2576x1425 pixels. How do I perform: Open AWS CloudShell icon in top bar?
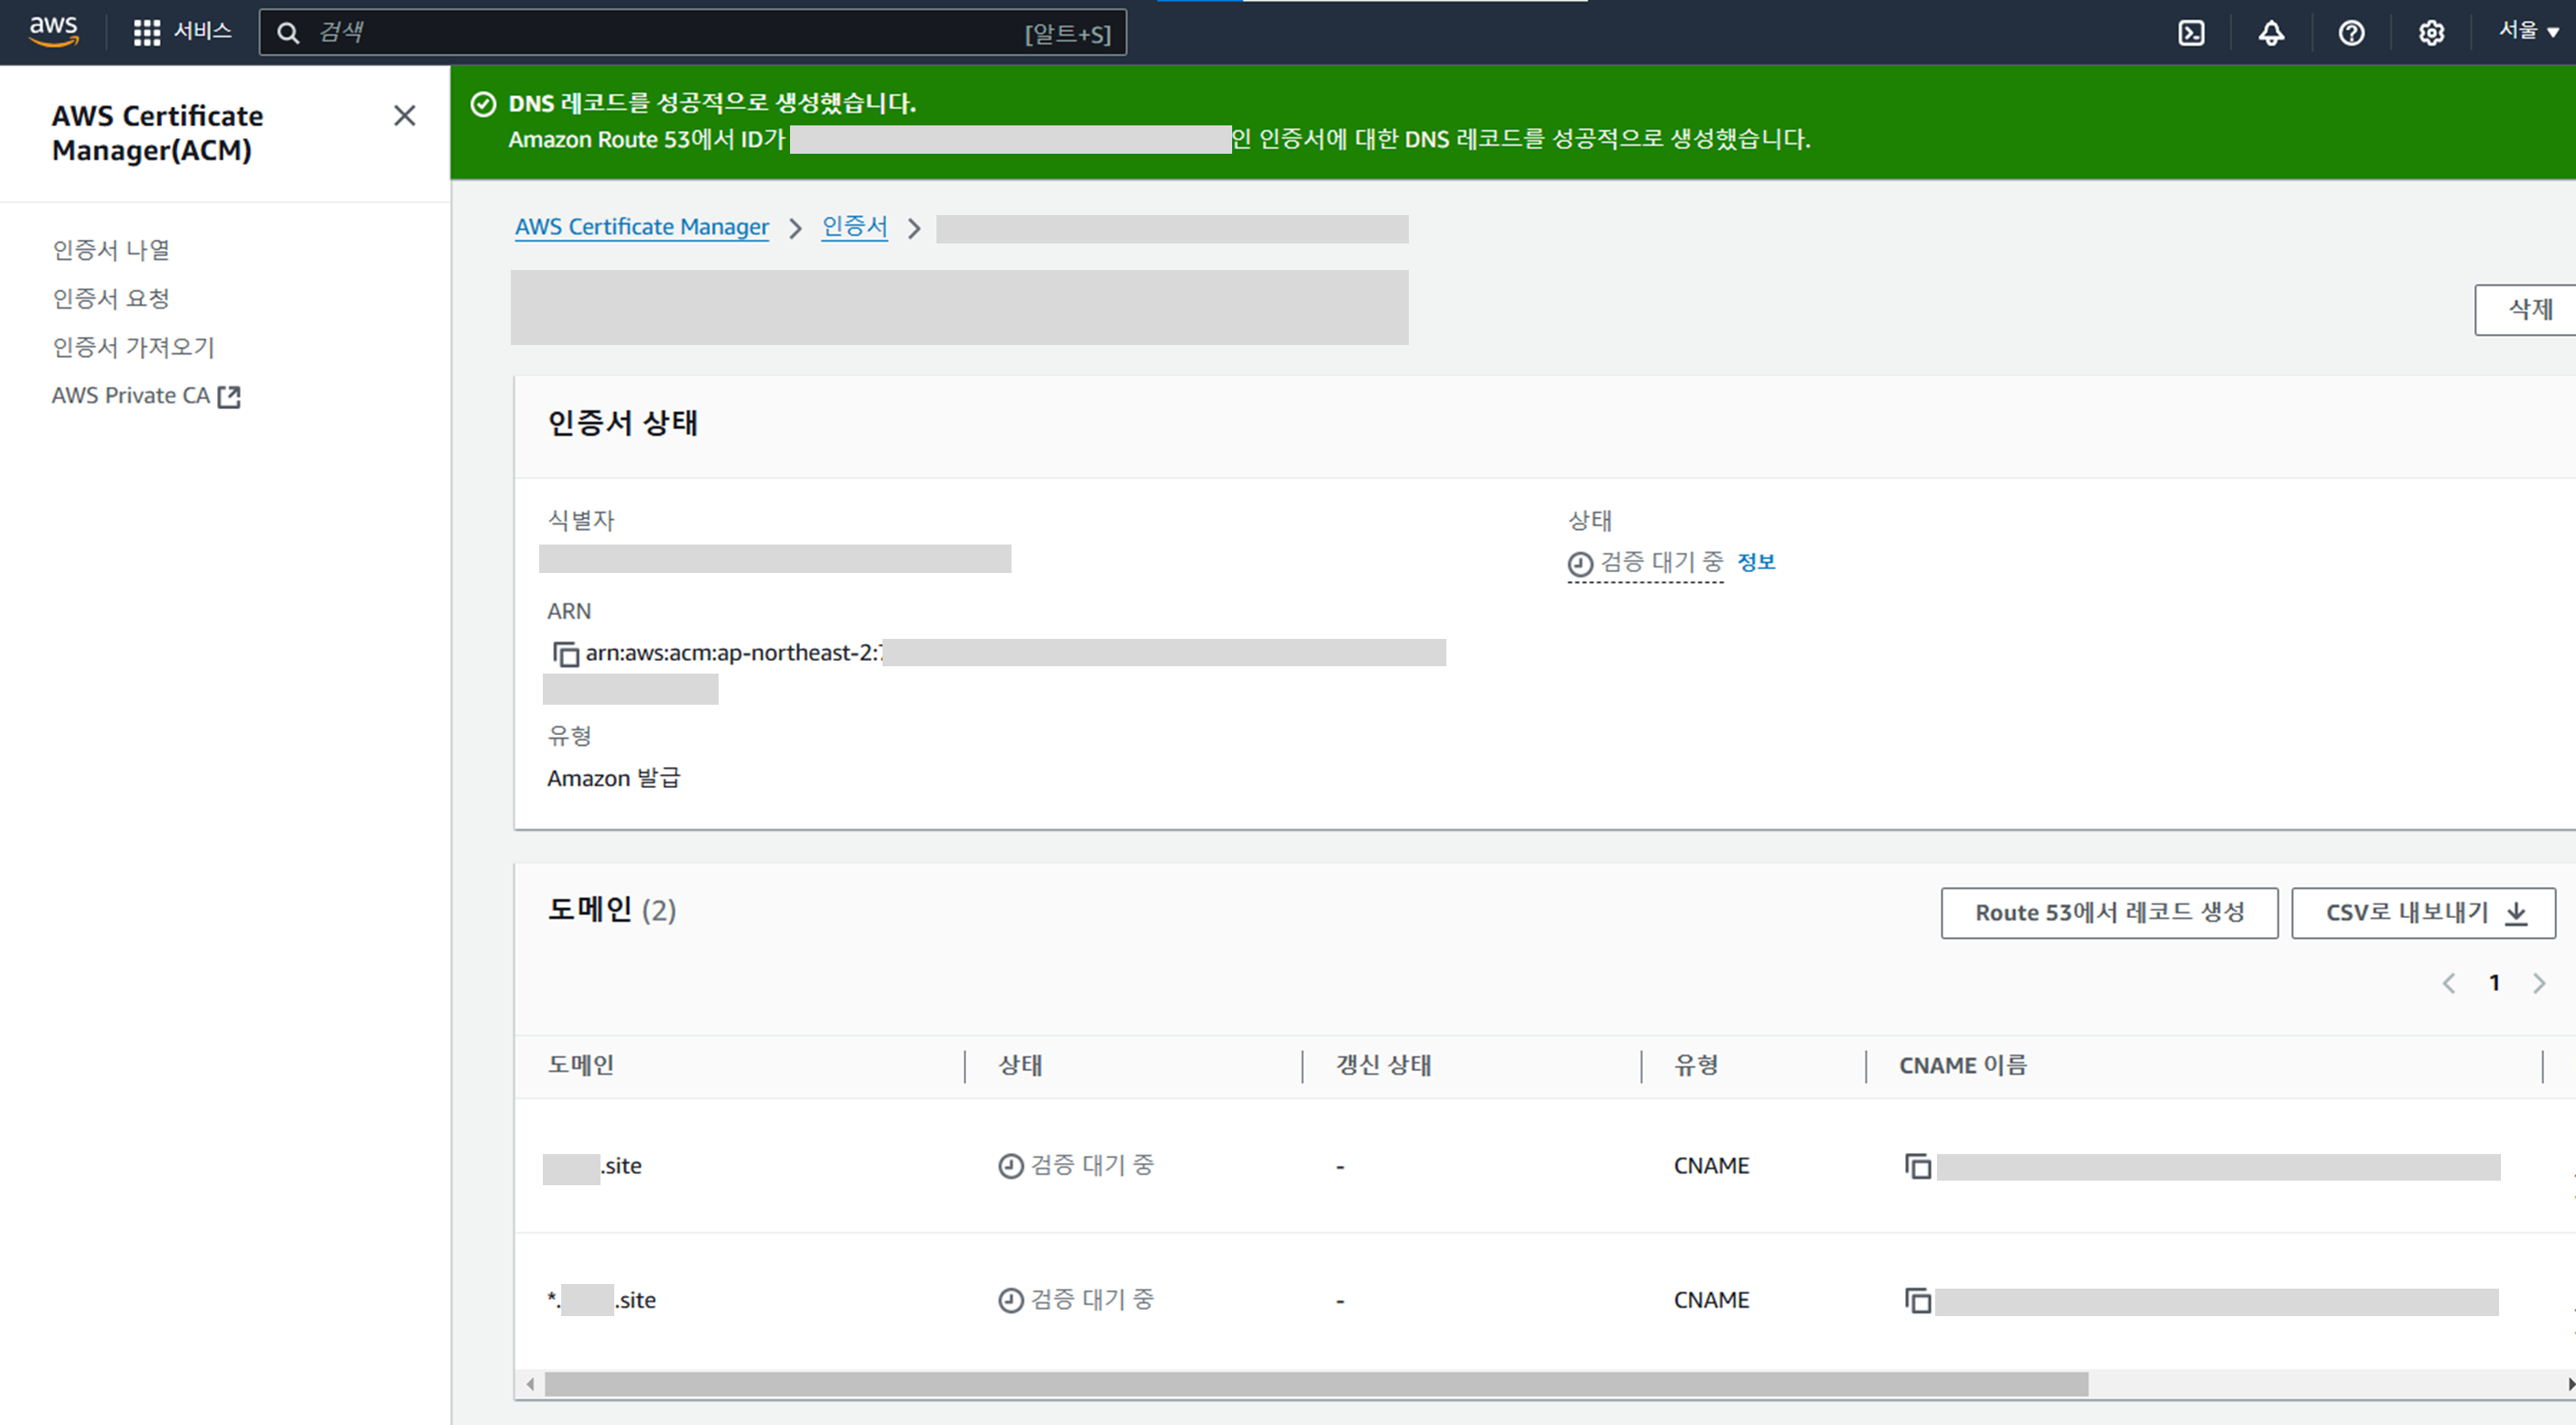pyautogui.click(x=2191, y=33)
